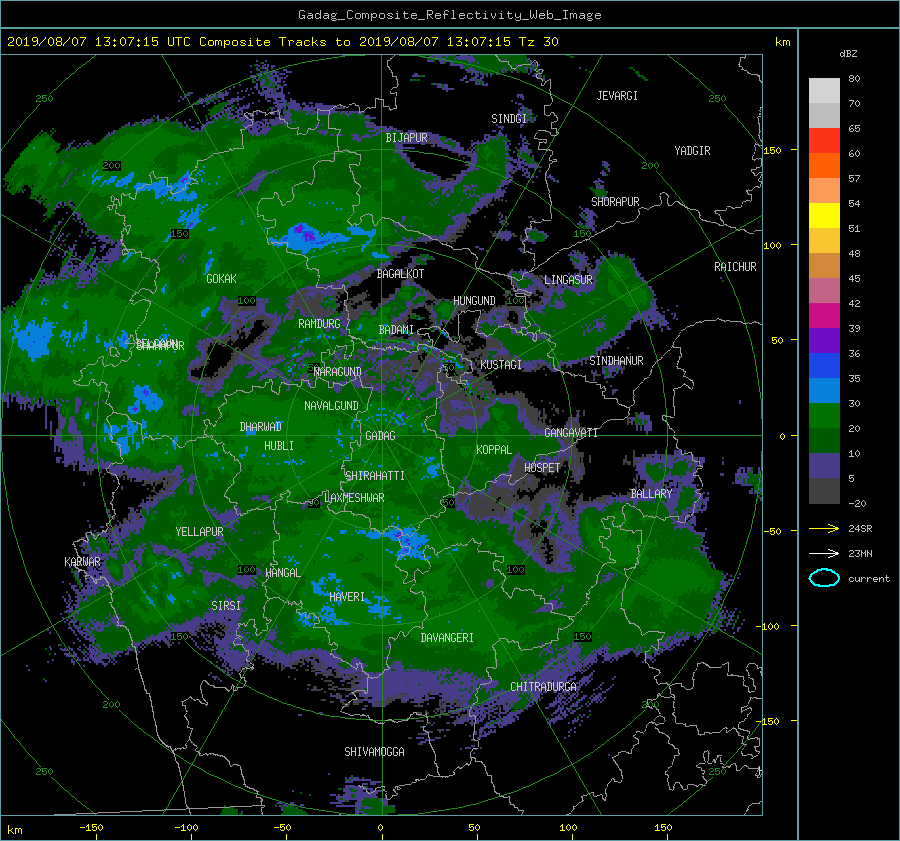Click the BAGALKOT city label
Viewport: 900px width, 841px height.
pyautogui.click(x=400, y=274)
